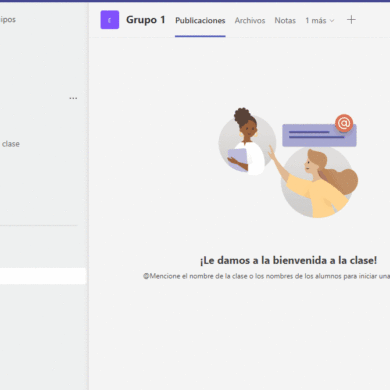Open the sidebar ellipsis more options

click(73, 98)
